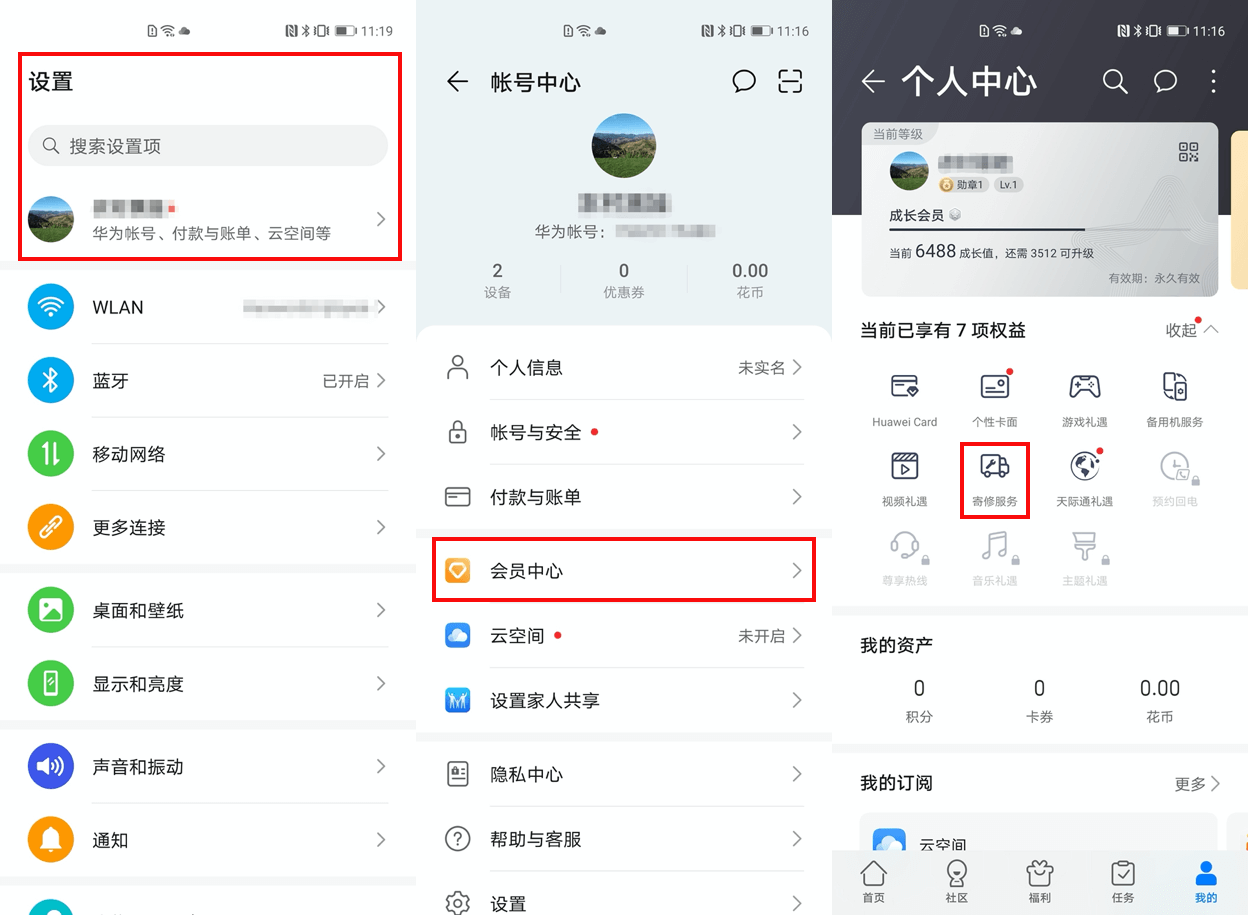
Task: Open 个性卡面 benefit
Action: coord(995,399)
